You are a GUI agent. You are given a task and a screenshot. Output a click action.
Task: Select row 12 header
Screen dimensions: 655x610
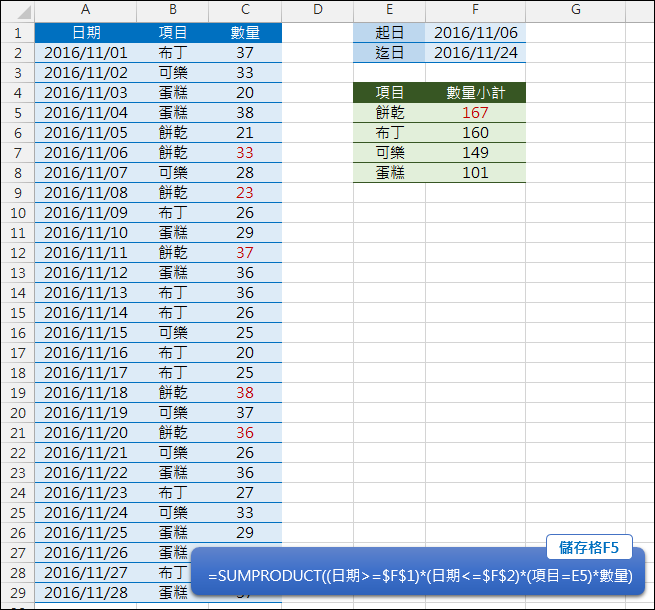[18, 253]
